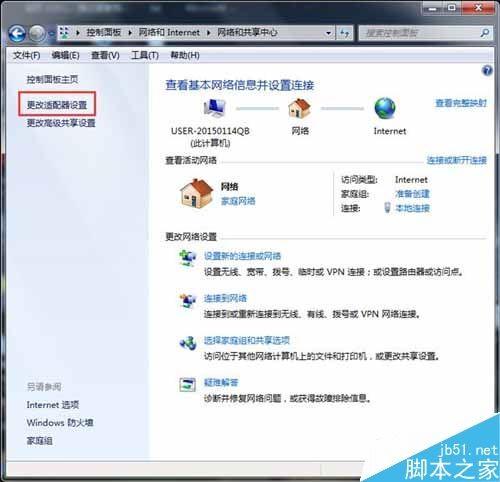
Task: Click the 网络 label under house icon
Action: tap(300, 131)
